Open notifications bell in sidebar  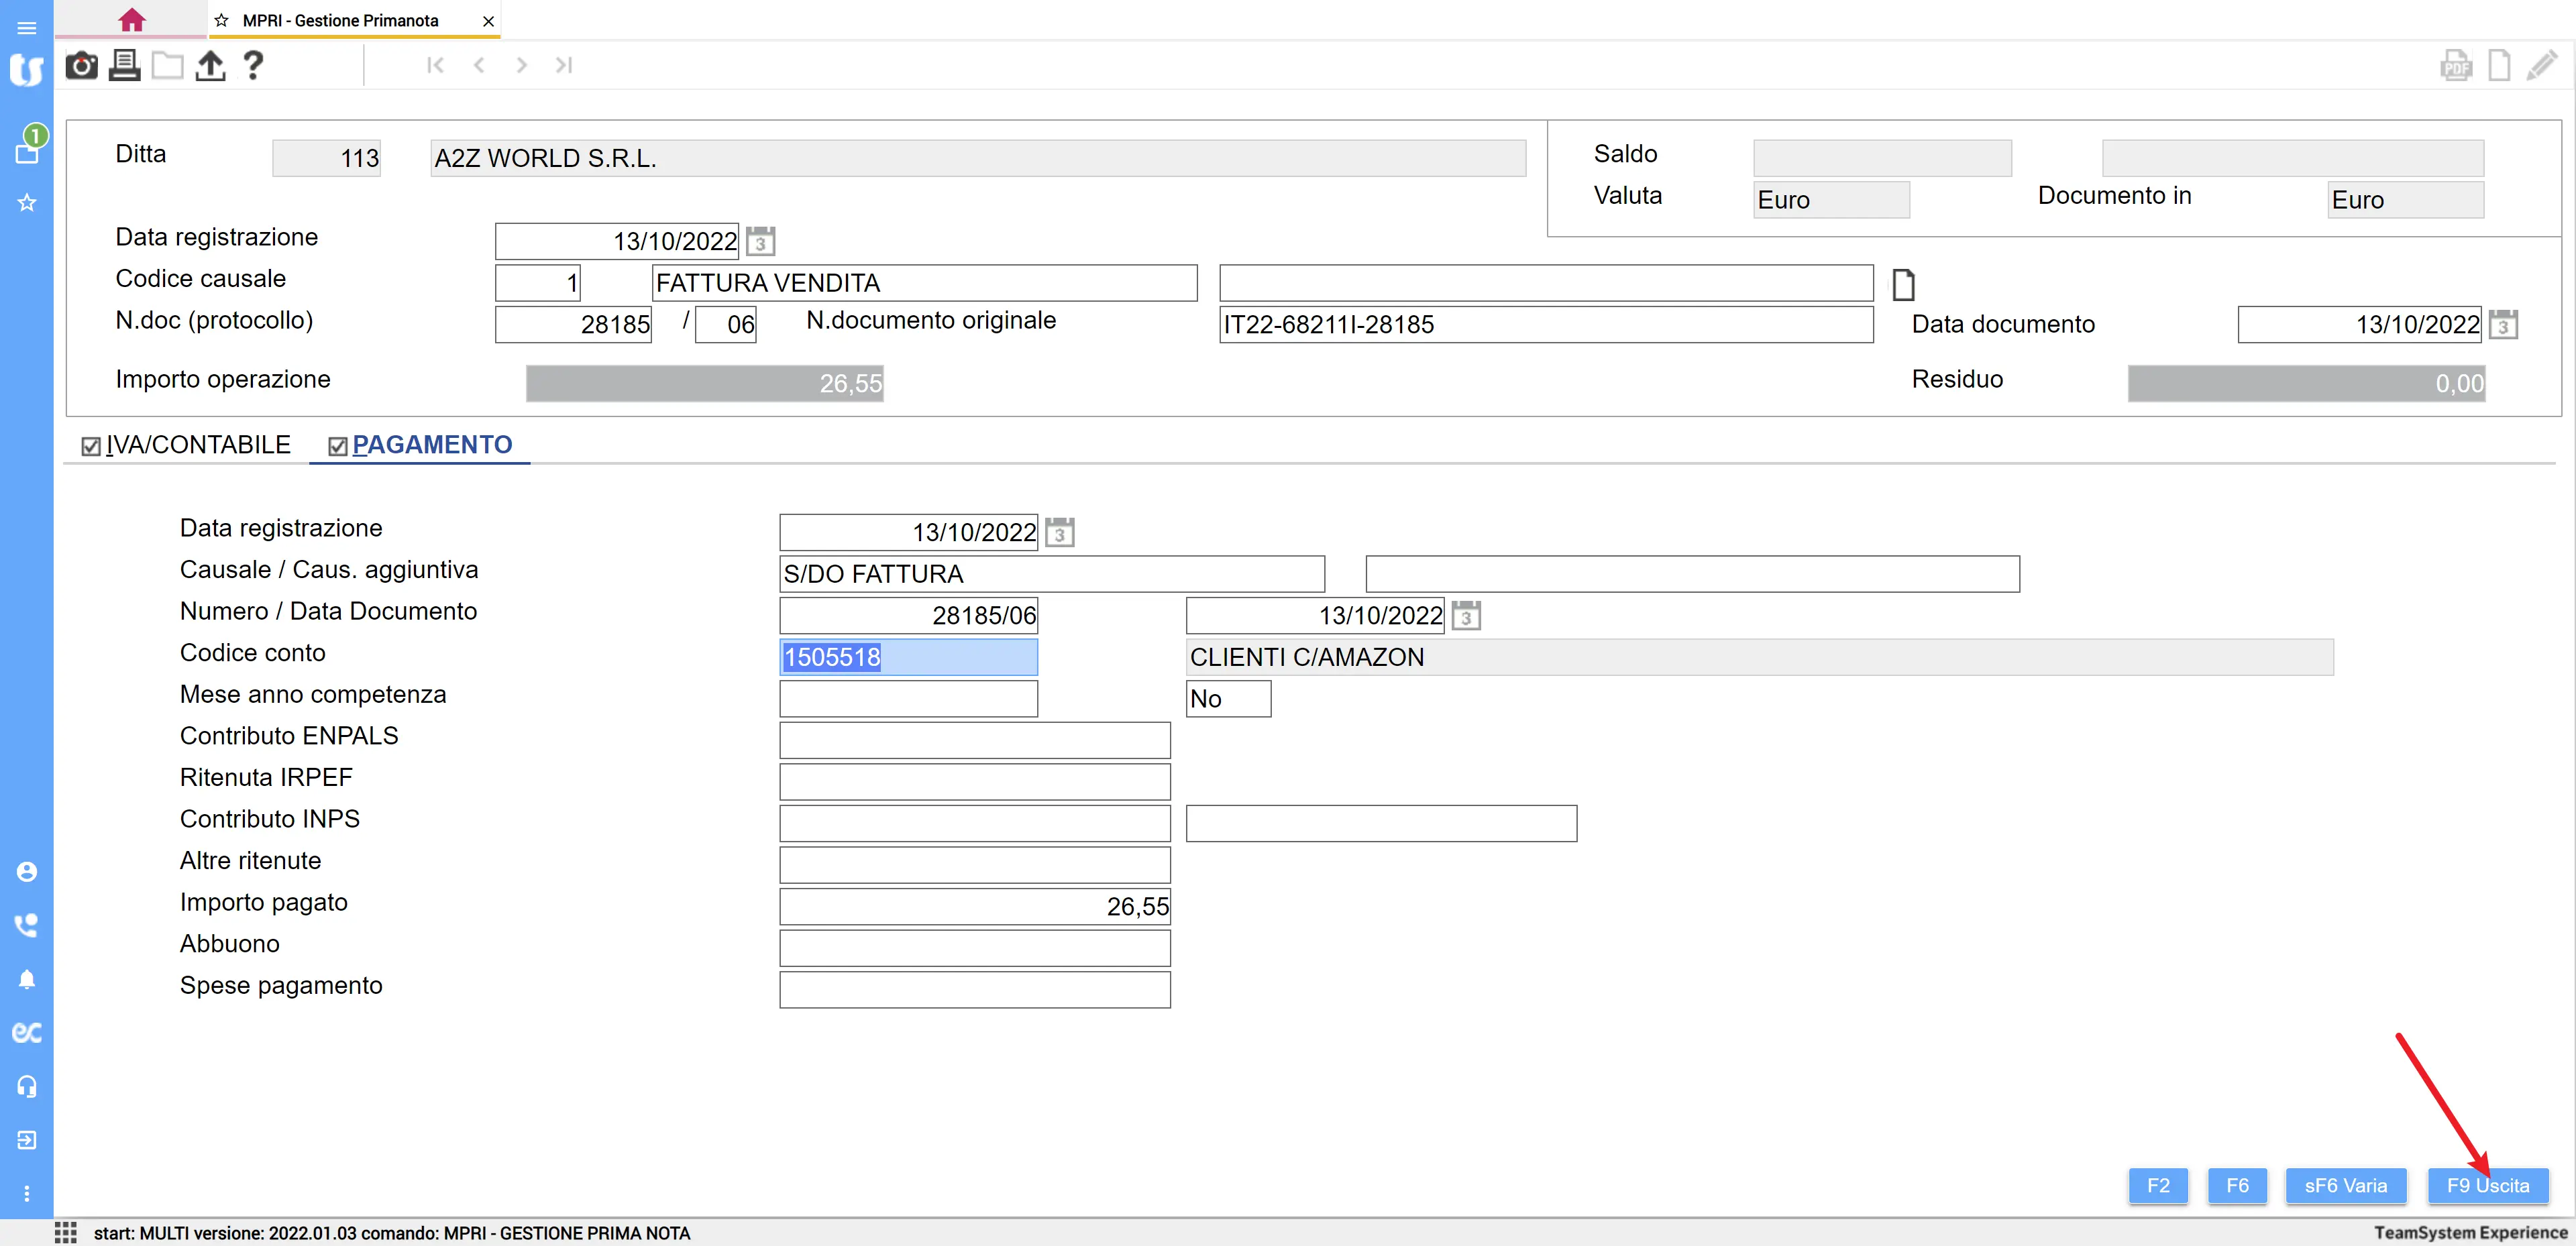[x=27, y=979]
